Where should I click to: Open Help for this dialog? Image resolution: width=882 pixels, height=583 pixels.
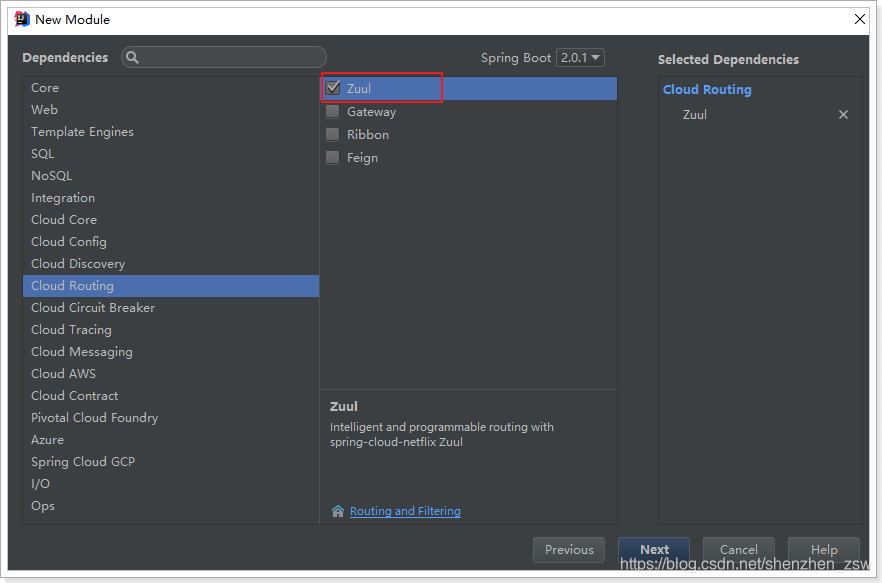pos(824,550)
